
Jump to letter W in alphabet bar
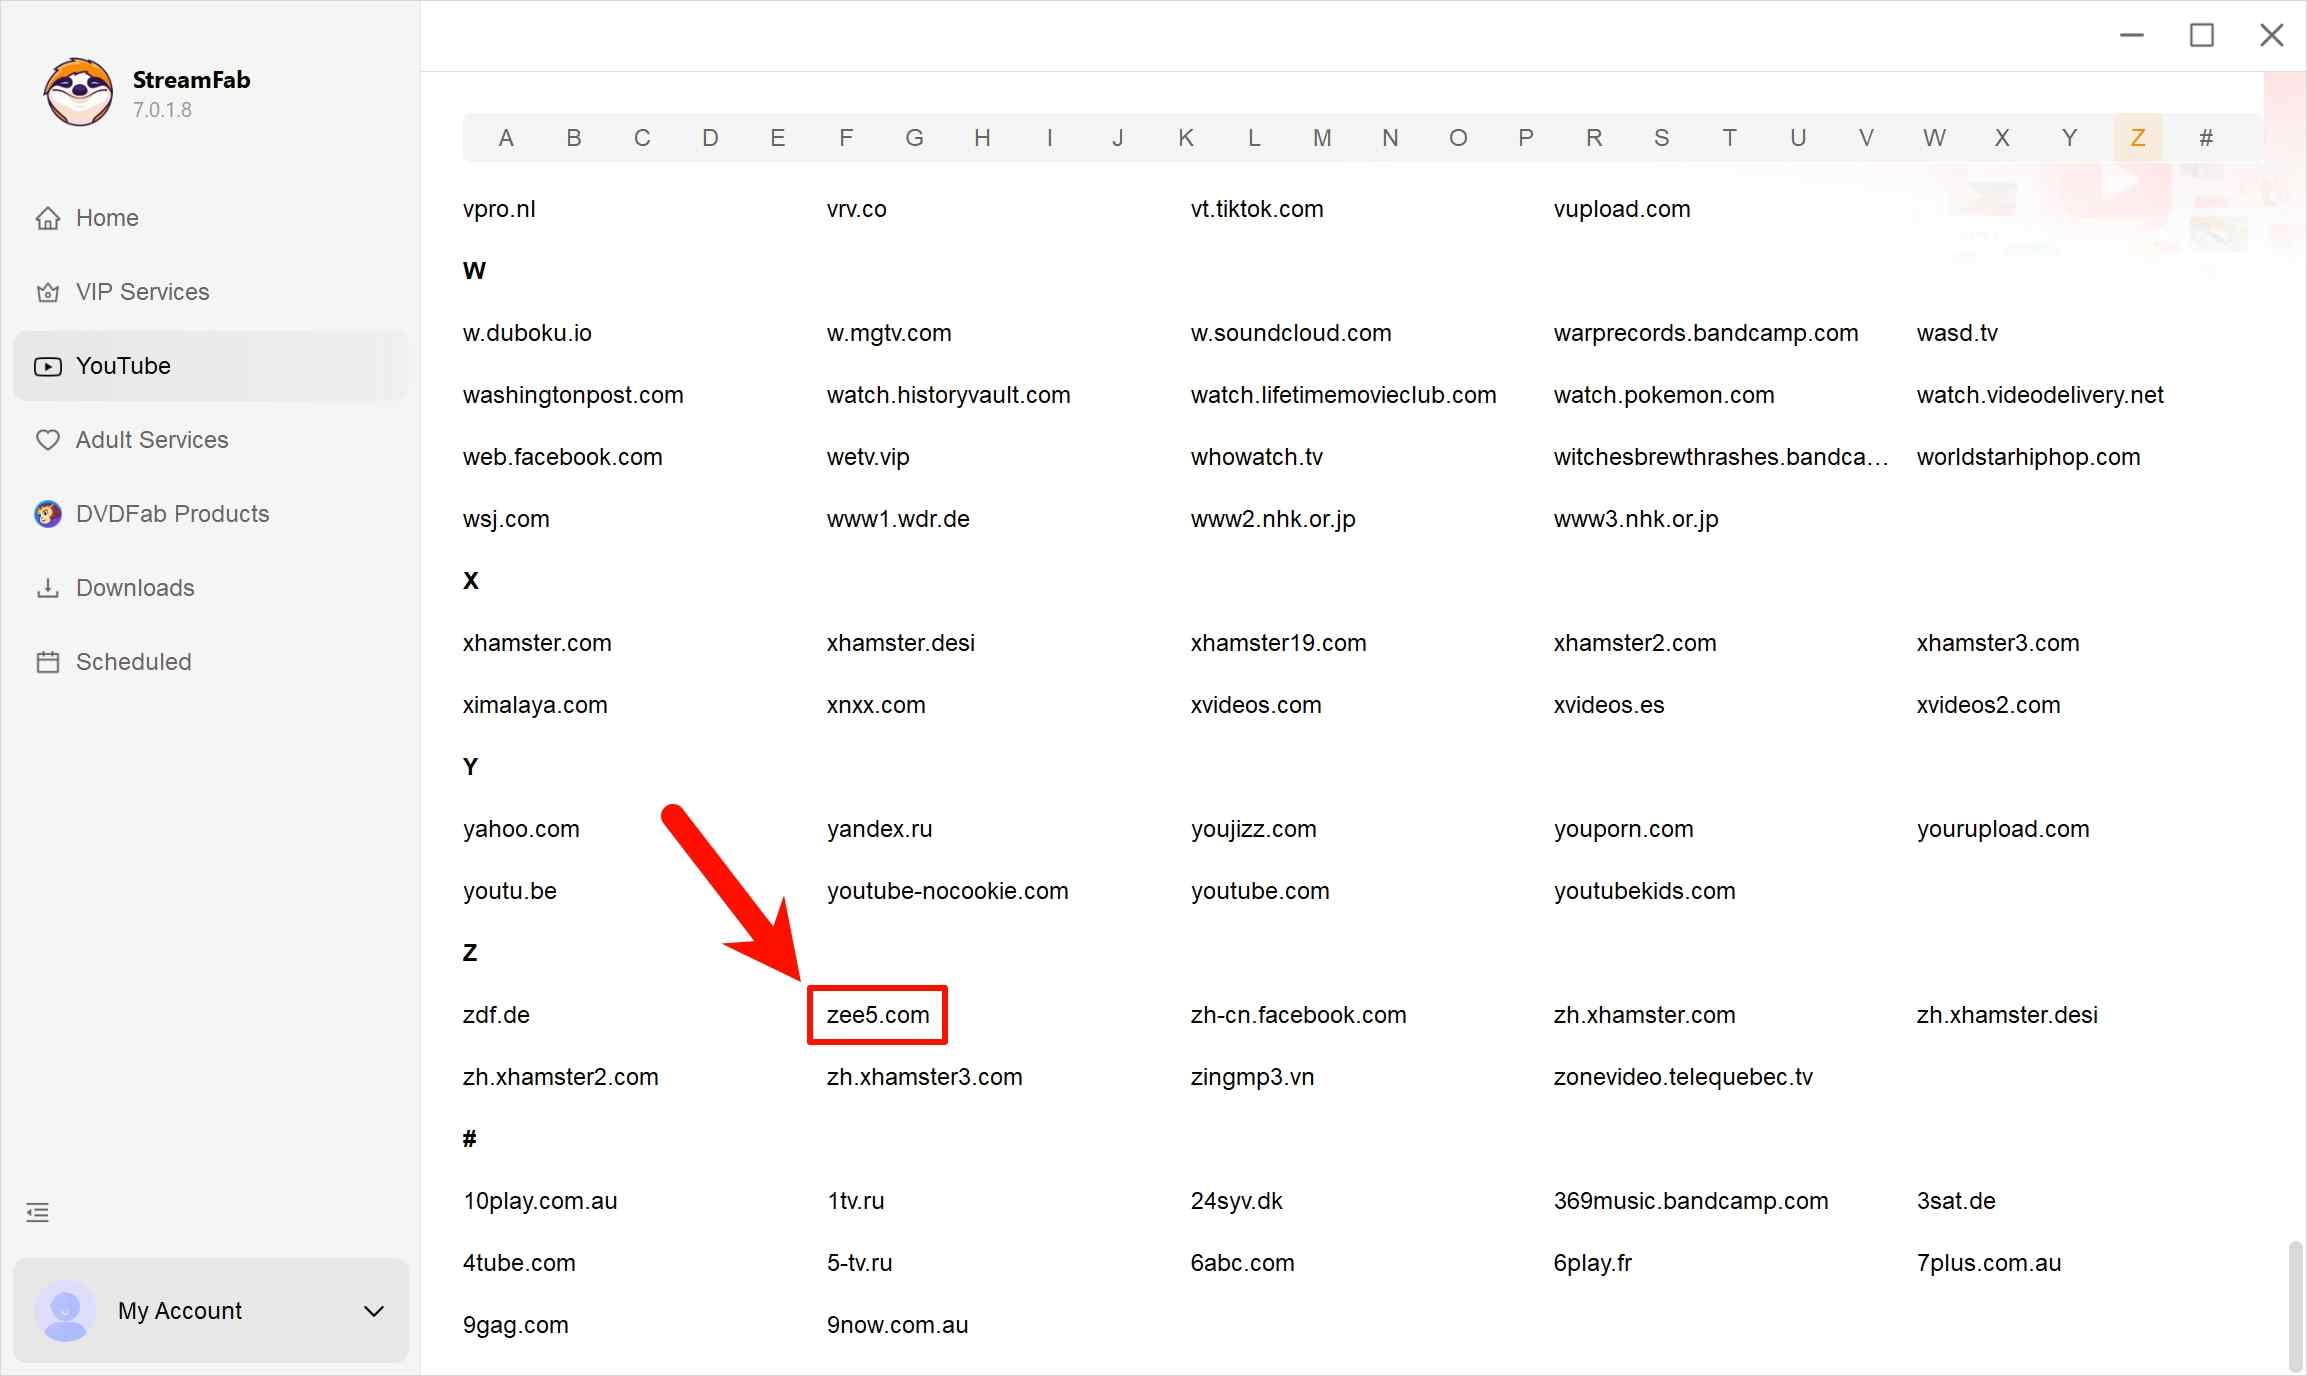[1933, 138]
